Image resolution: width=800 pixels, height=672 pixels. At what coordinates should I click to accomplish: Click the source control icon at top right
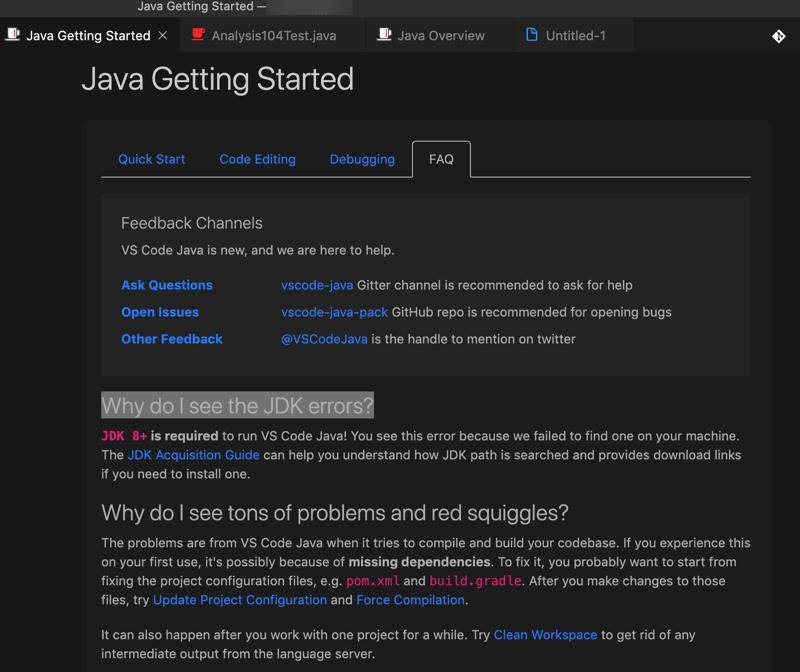click(778, 36)
